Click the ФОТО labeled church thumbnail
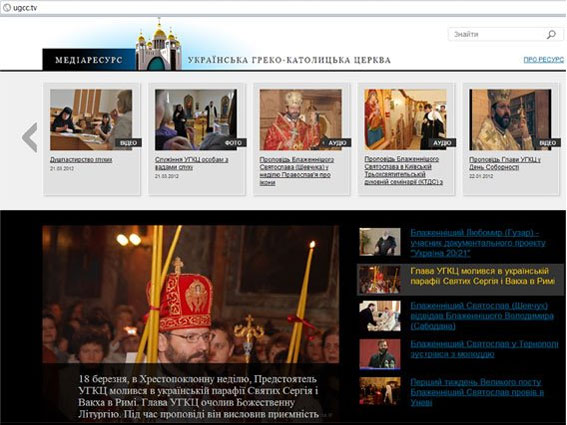Viewport: 567px width, 425px height. point(196,120)
